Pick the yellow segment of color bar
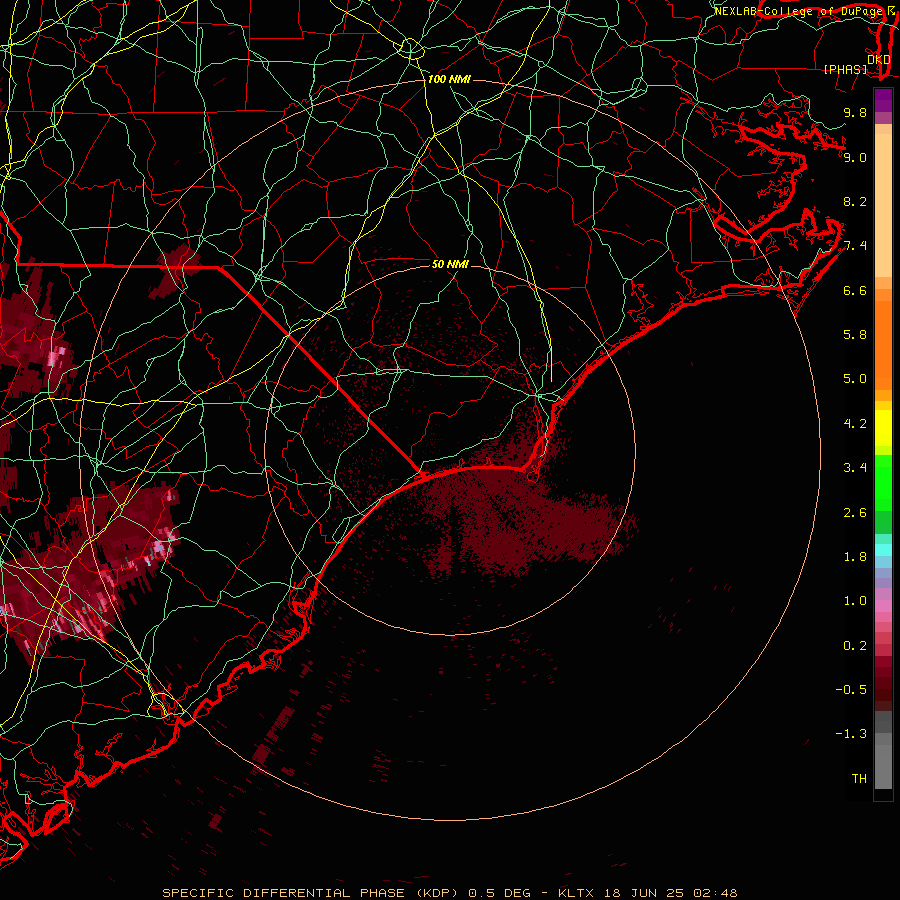900x900 pixels. [883, 428]
